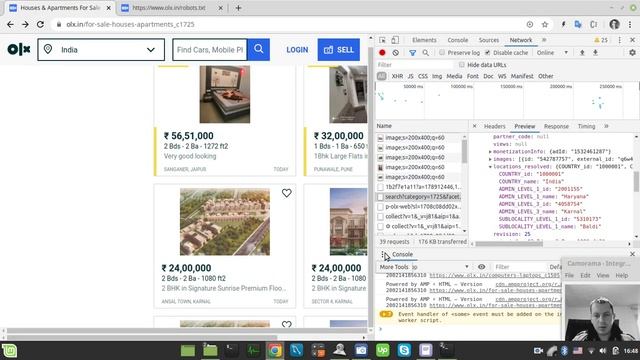The image size is (640, 360).
Task: Toggle the Disable cache checkbox
Action: click(487, 53)
